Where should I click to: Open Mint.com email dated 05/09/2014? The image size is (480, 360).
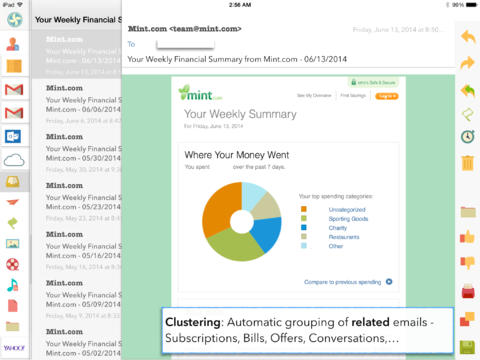click(77, 298)
